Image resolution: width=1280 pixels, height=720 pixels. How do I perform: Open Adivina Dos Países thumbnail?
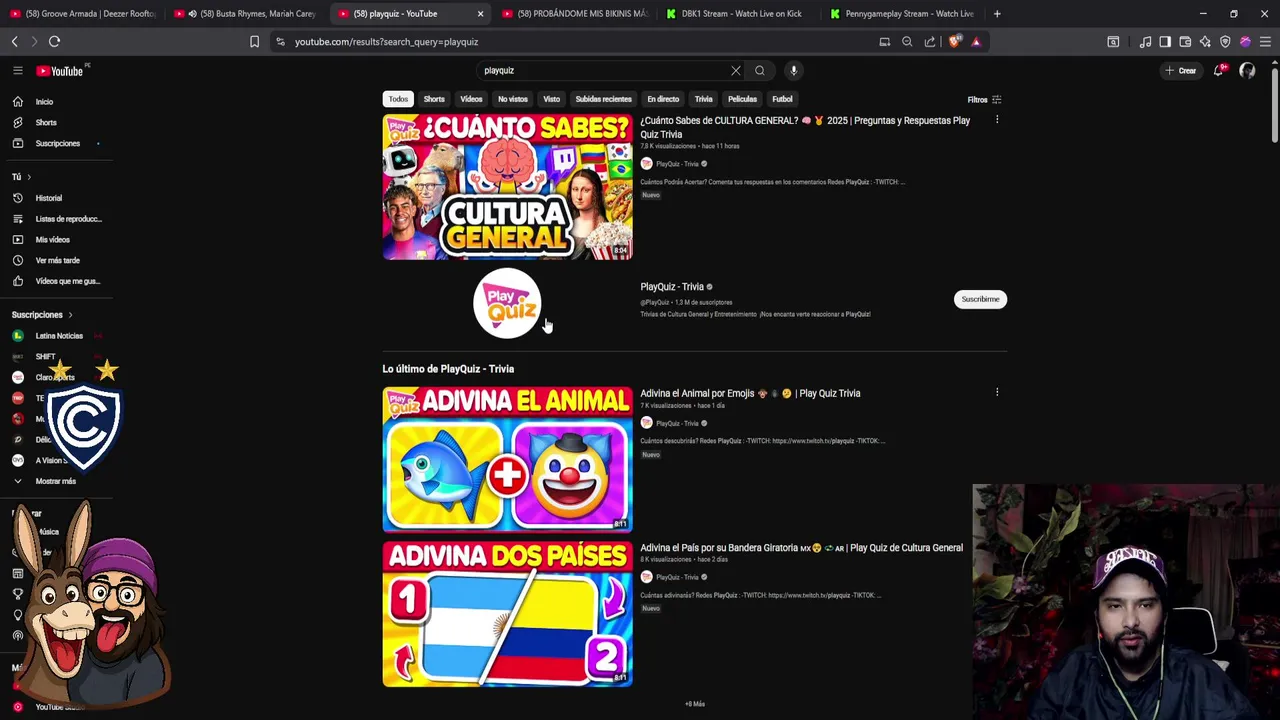(x=507, y=614)
